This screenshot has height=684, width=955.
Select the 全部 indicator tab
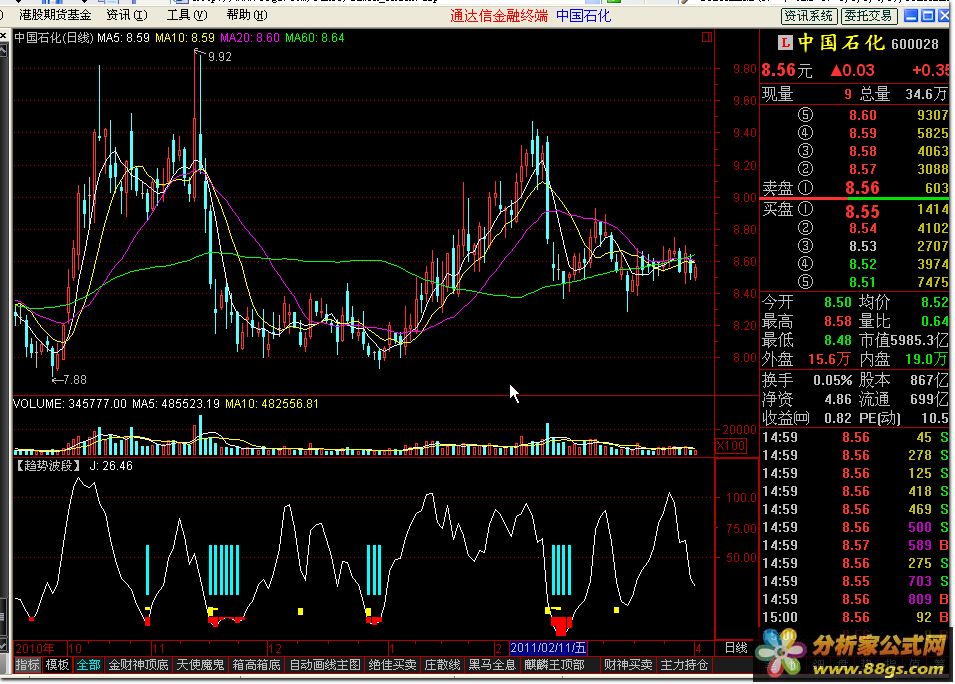(88, 665)
